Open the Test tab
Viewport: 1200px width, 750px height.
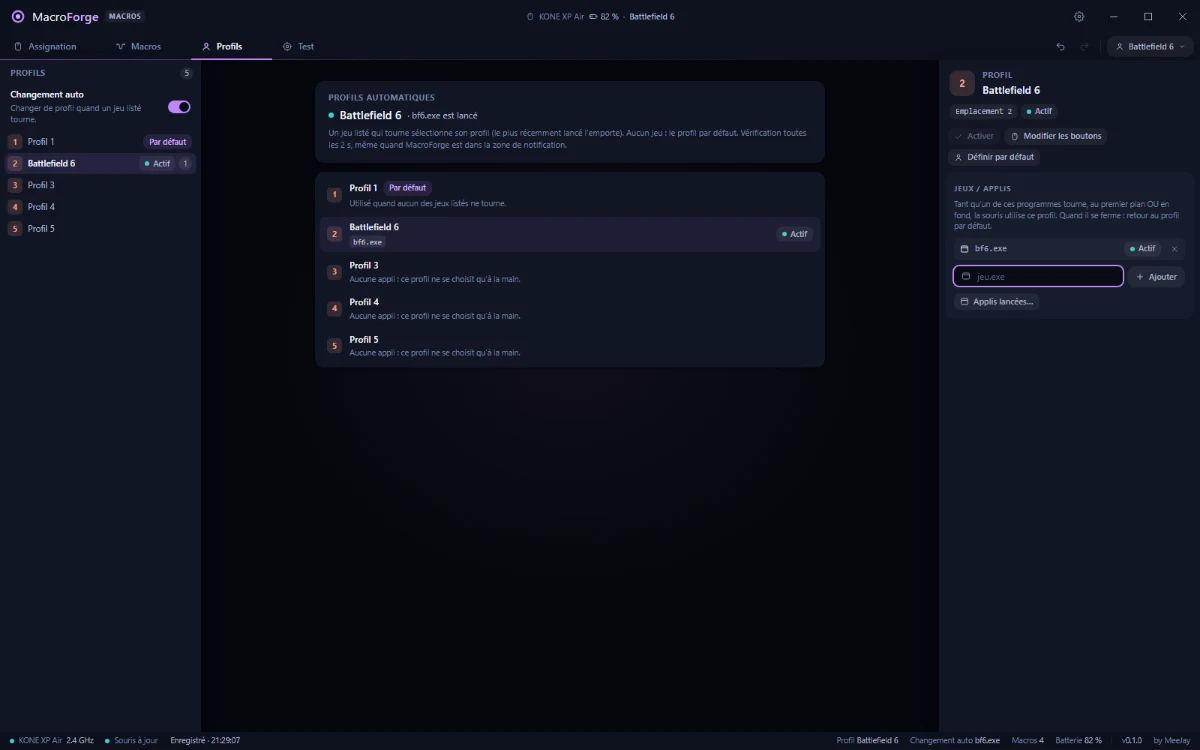coord(299,47)
